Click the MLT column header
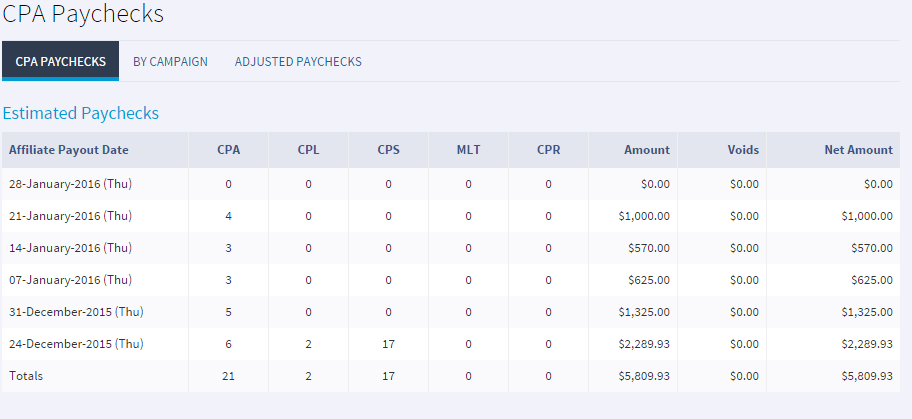 coord(468,150)
